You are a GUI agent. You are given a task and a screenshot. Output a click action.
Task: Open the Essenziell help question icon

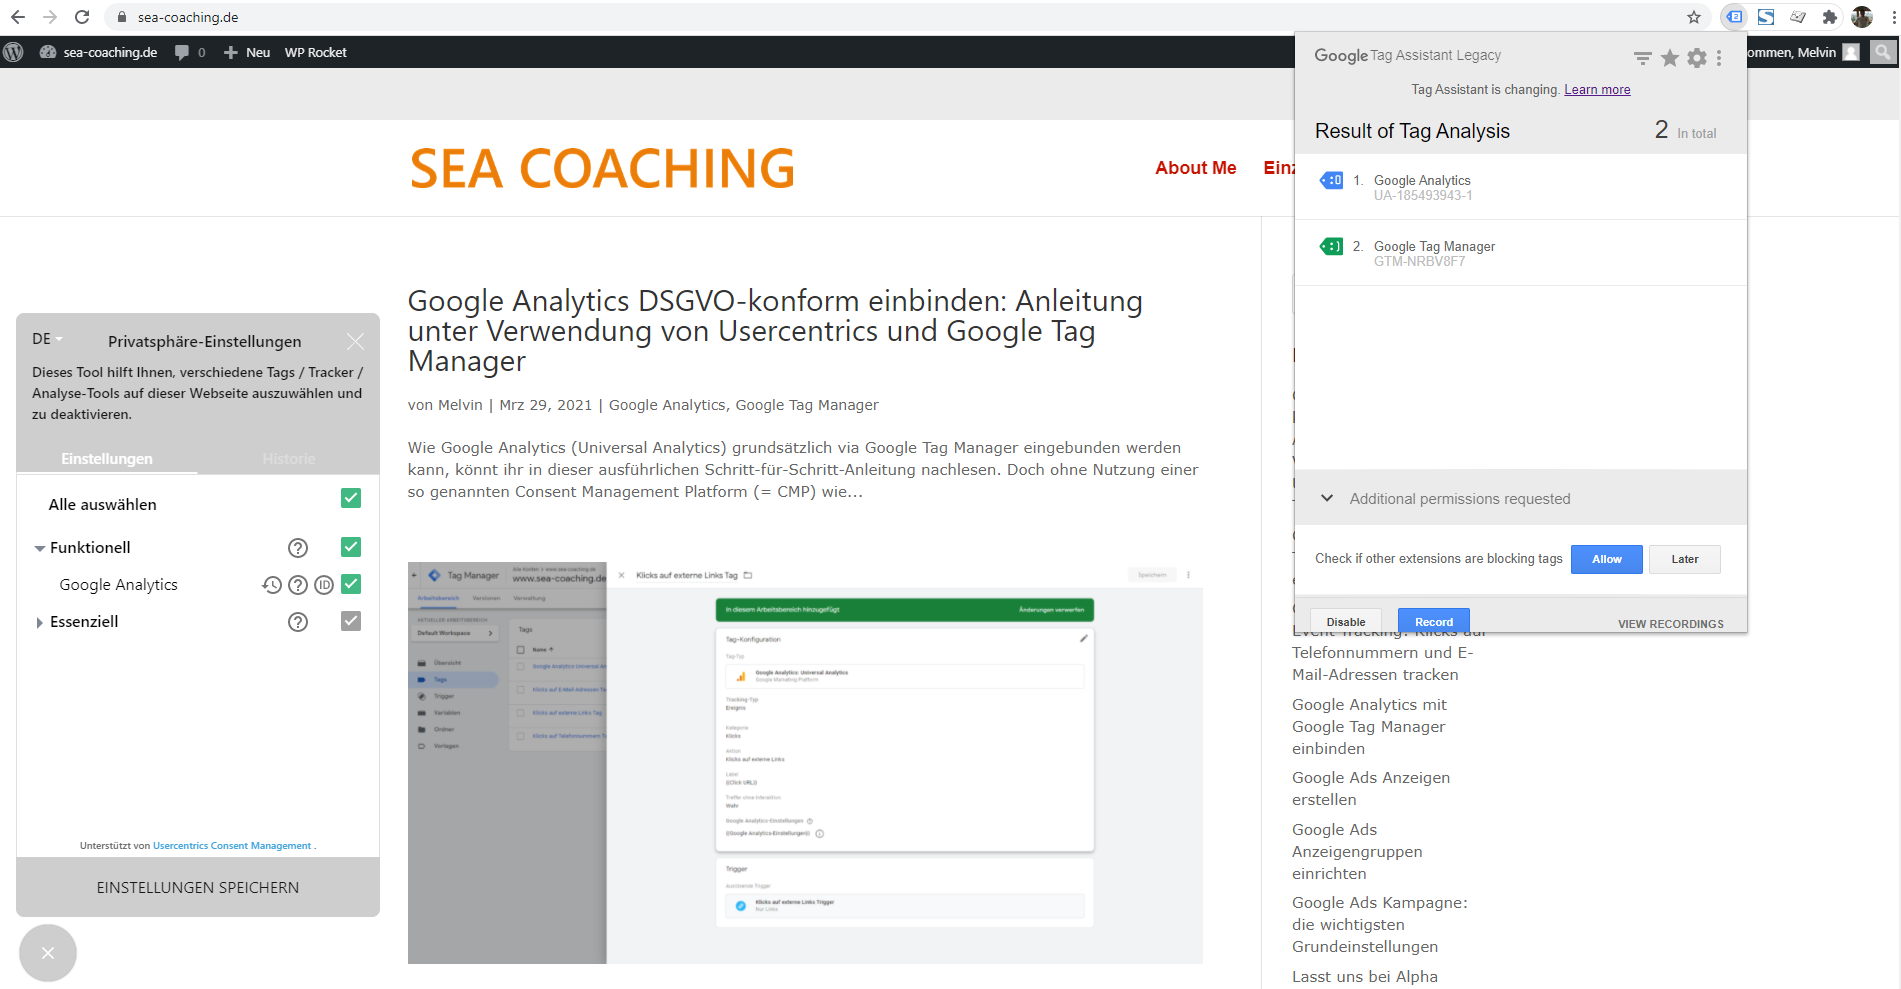(x=298, y=622)
